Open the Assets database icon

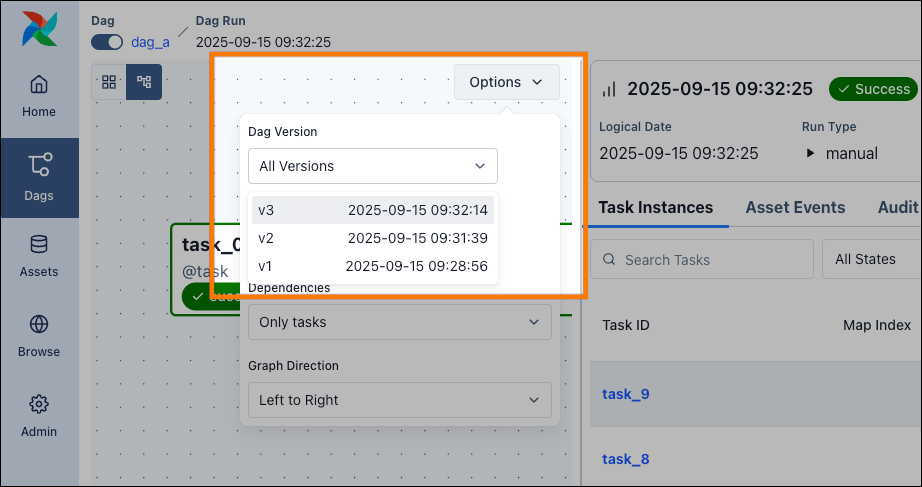[39, 256]
